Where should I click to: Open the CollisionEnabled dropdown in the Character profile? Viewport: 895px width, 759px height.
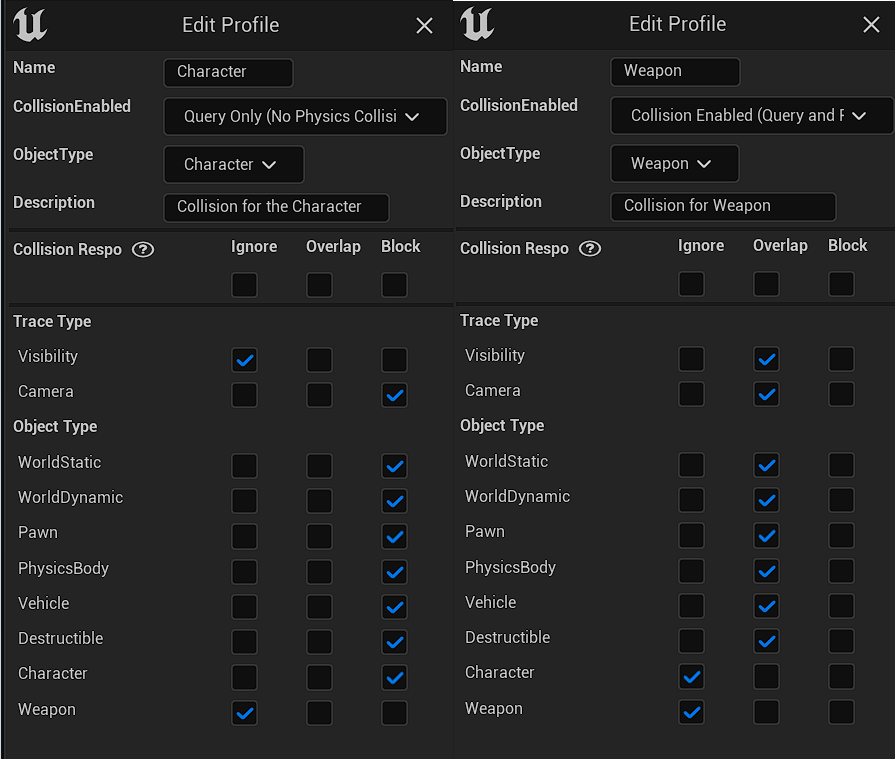[305, 116]
